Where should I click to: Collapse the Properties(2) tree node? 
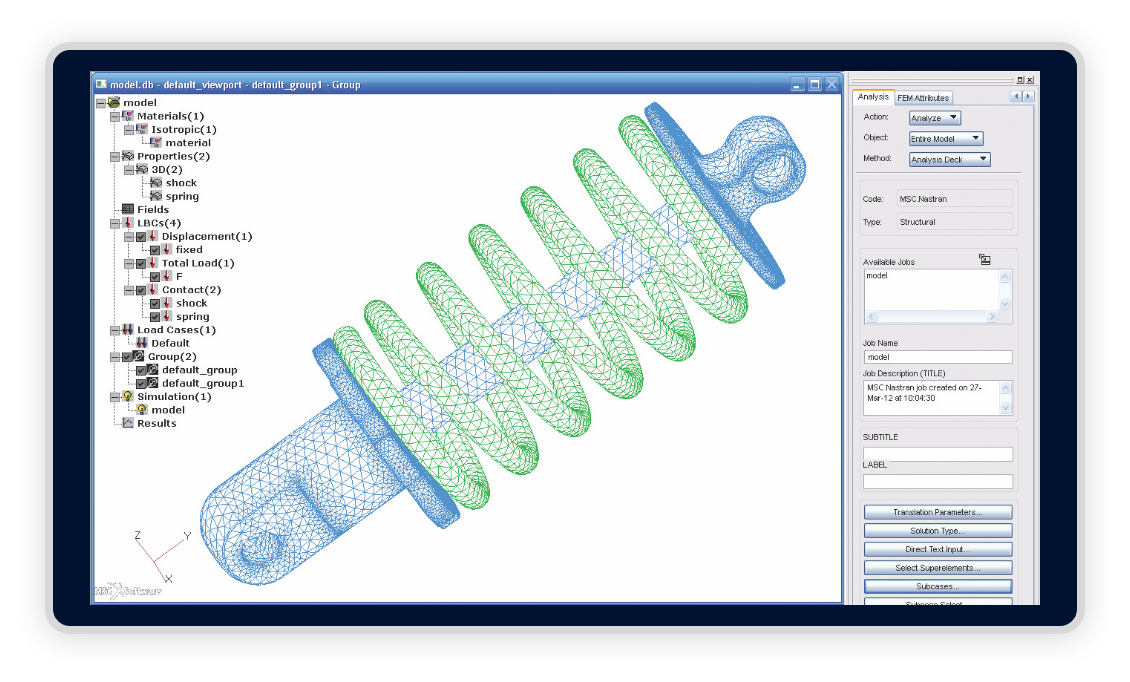115,156
